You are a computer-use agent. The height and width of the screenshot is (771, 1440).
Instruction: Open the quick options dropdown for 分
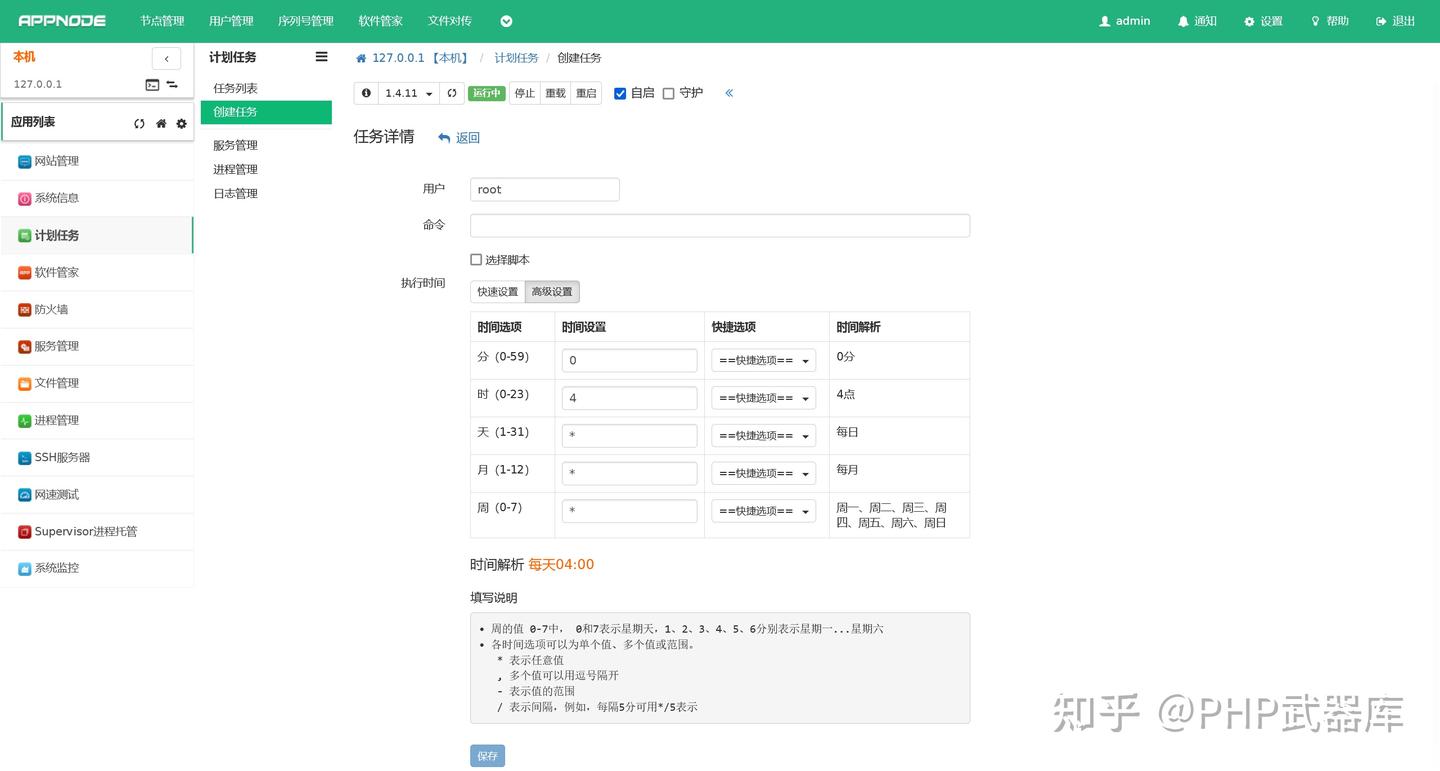point(763,360)
